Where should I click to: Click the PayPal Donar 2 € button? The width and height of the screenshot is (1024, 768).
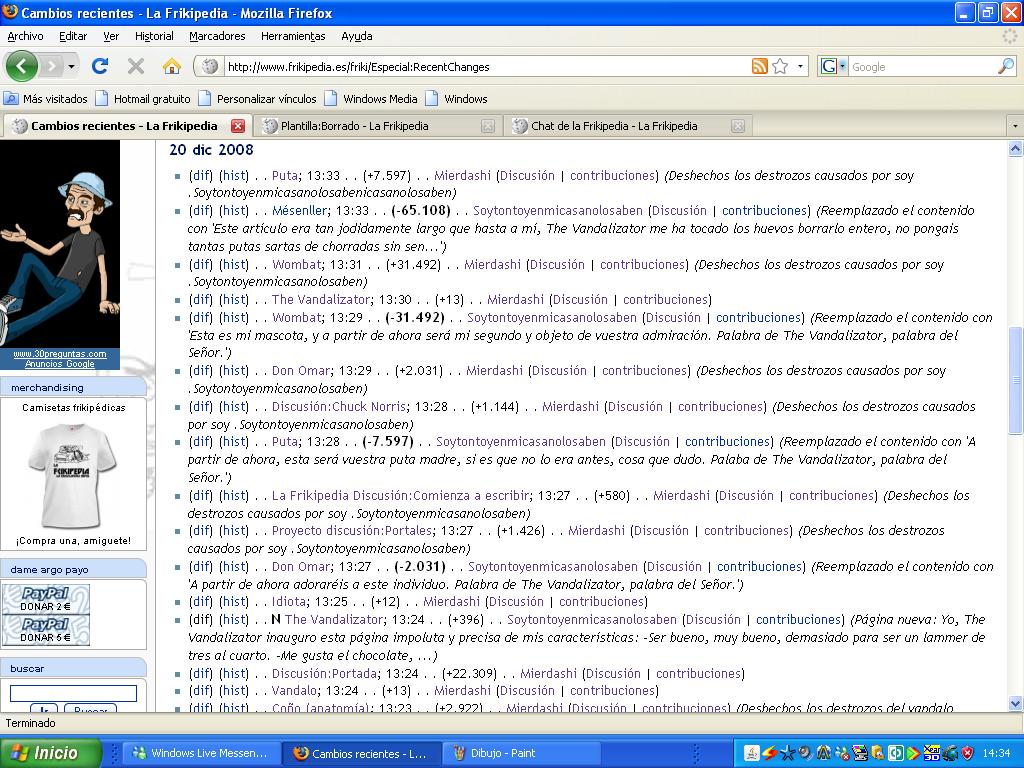(x=46, y=600)
